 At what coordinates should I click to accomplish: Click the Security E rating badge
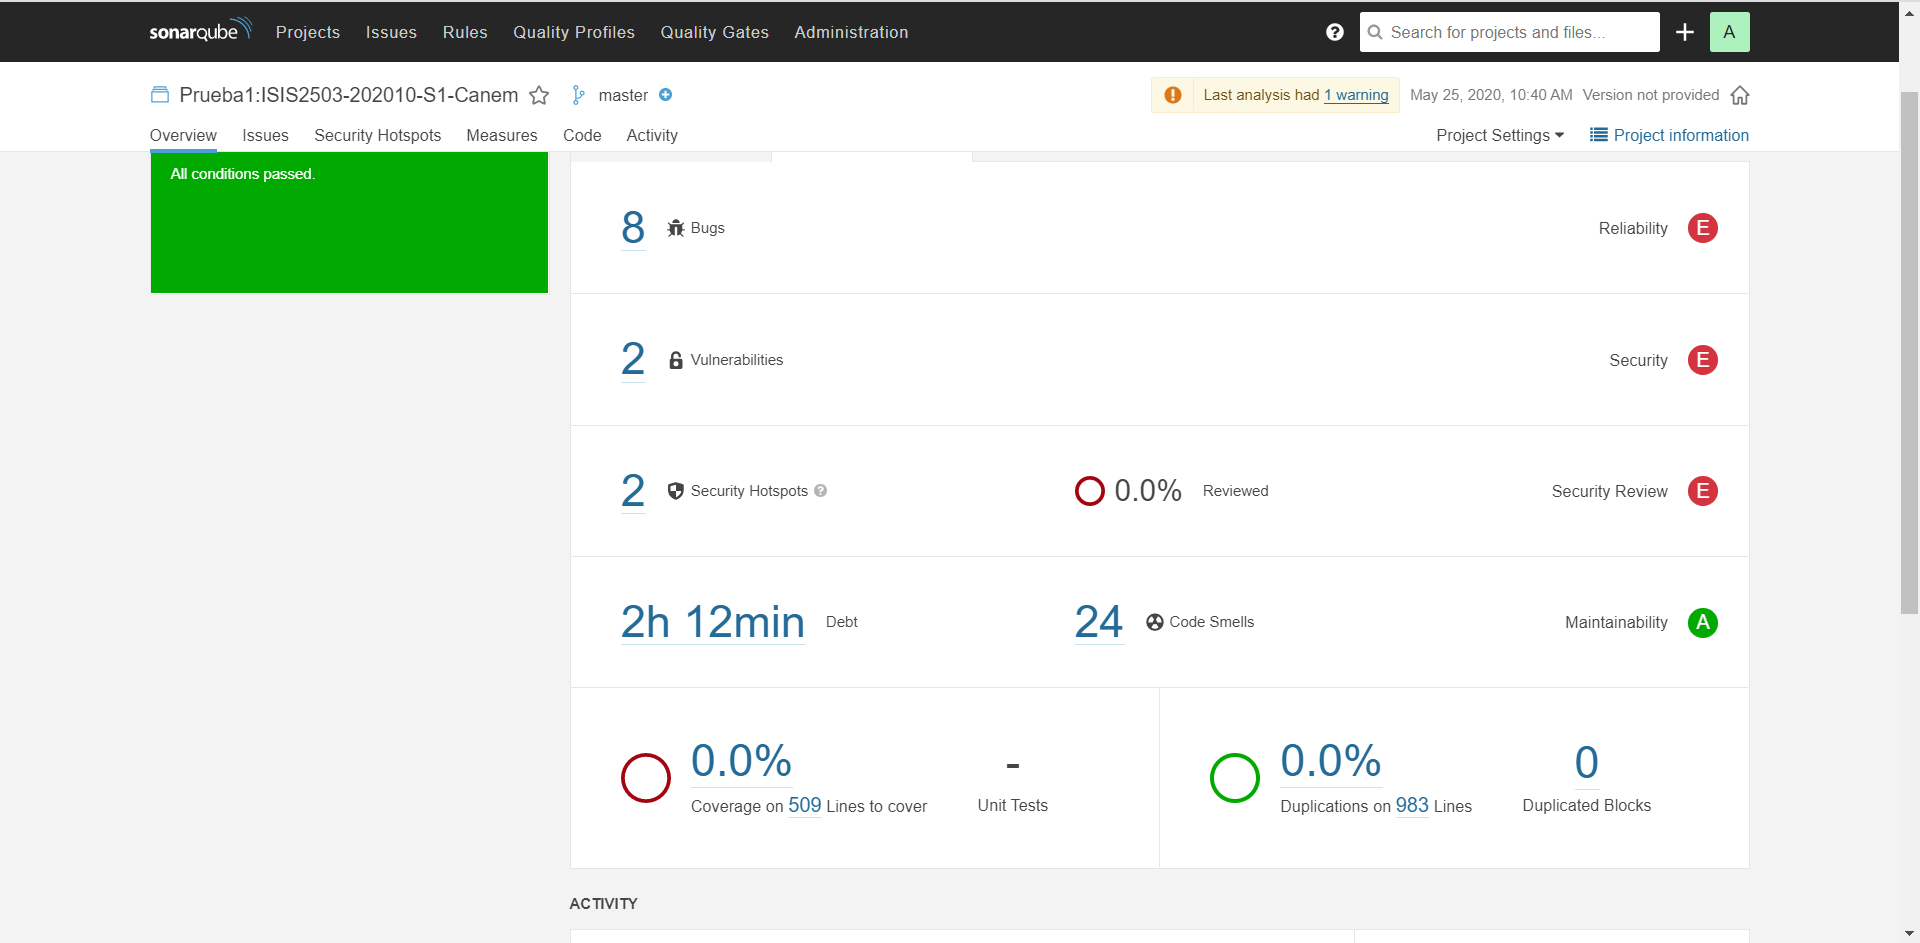tap(1702, 360)
